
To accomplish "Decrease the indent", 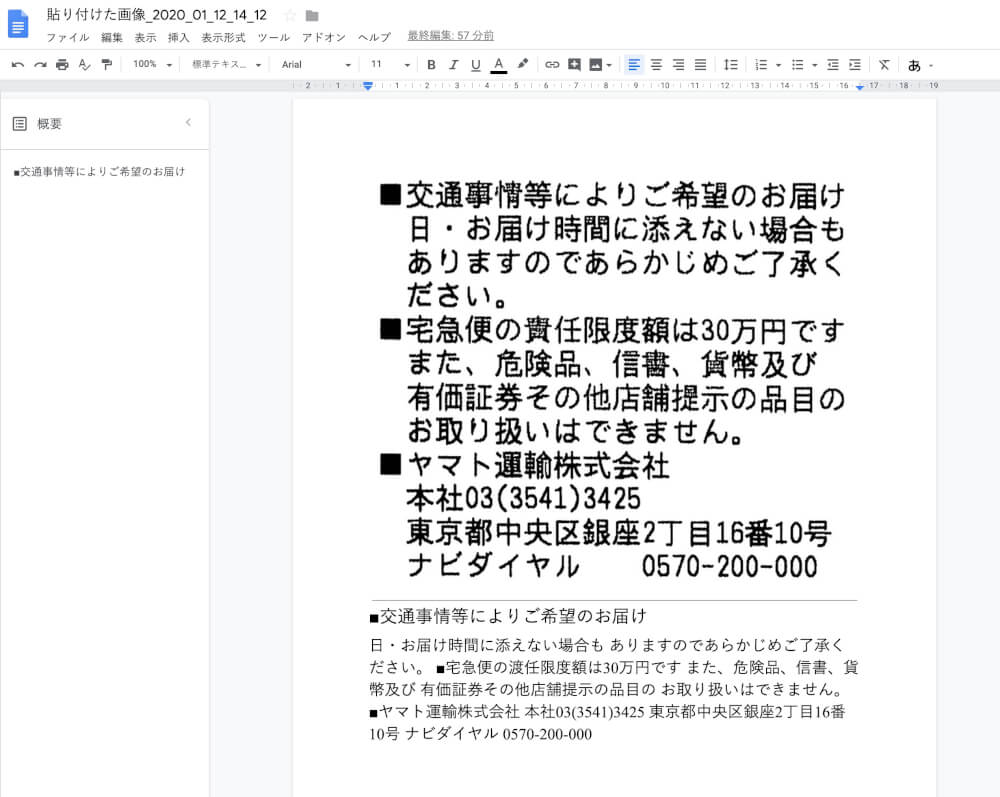I will point(832,64).
